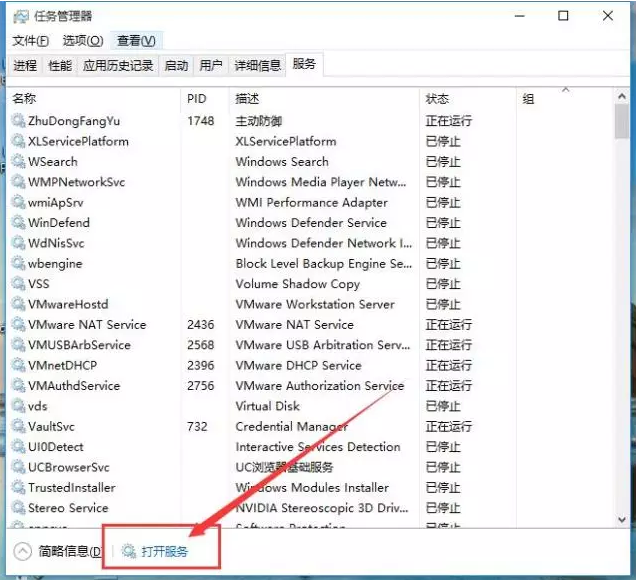Click the service icon next to WSearch
Screen dimensions: 636x580
click(18, 161)
